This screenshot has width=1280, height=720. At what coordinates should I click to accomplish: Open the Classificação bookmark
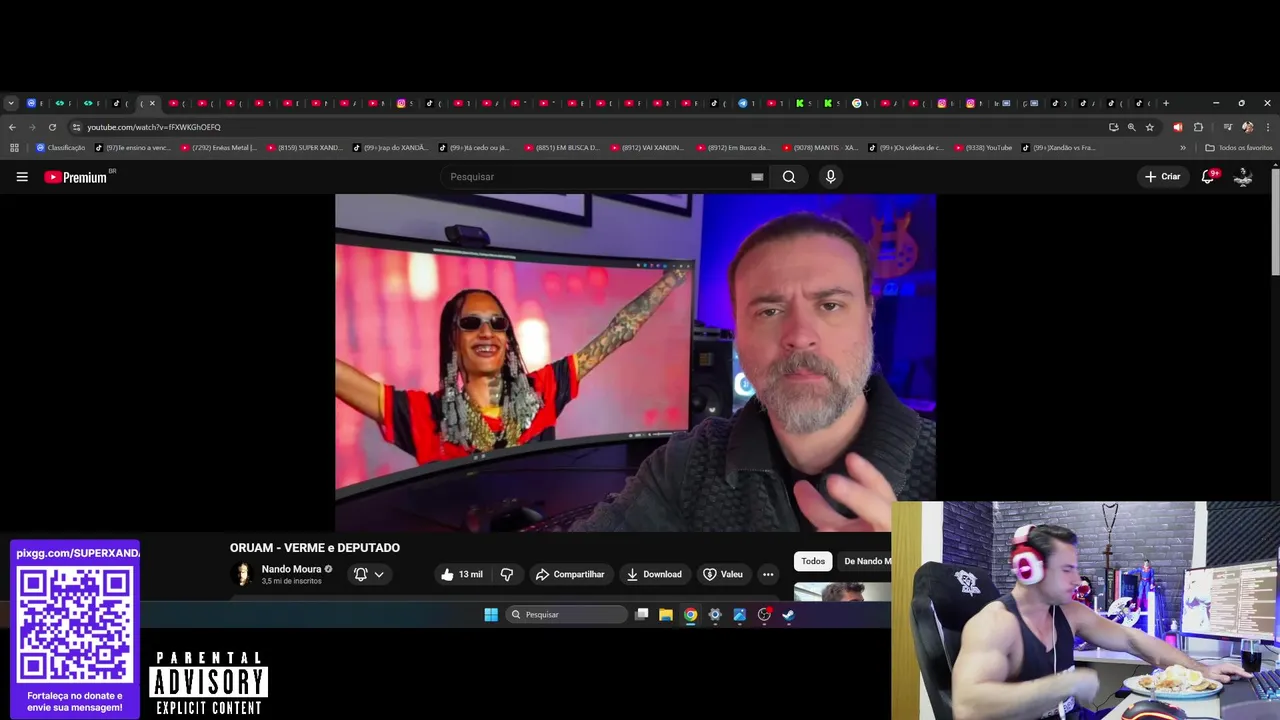pos(61,148)
